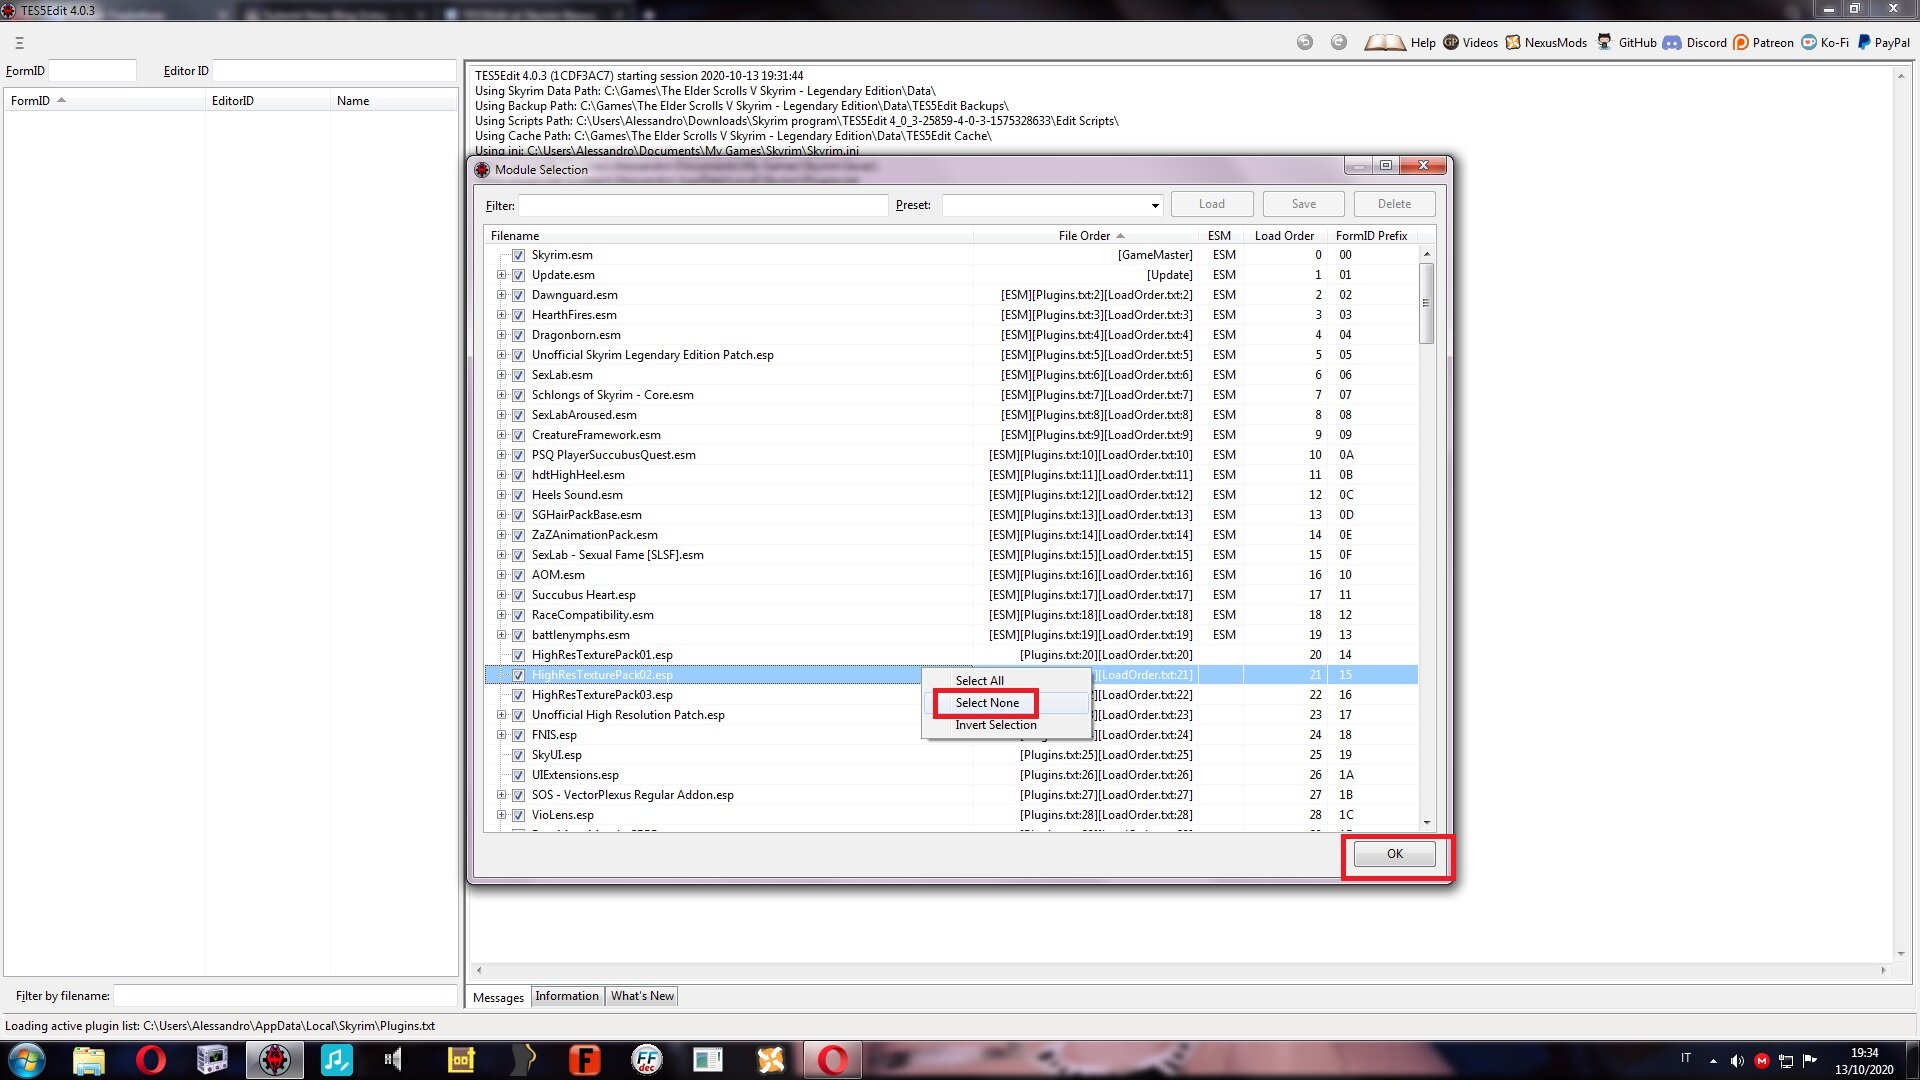Open the Videos link icon
Viewport: 1920px width, 1080px height.
pos(1451,42)
